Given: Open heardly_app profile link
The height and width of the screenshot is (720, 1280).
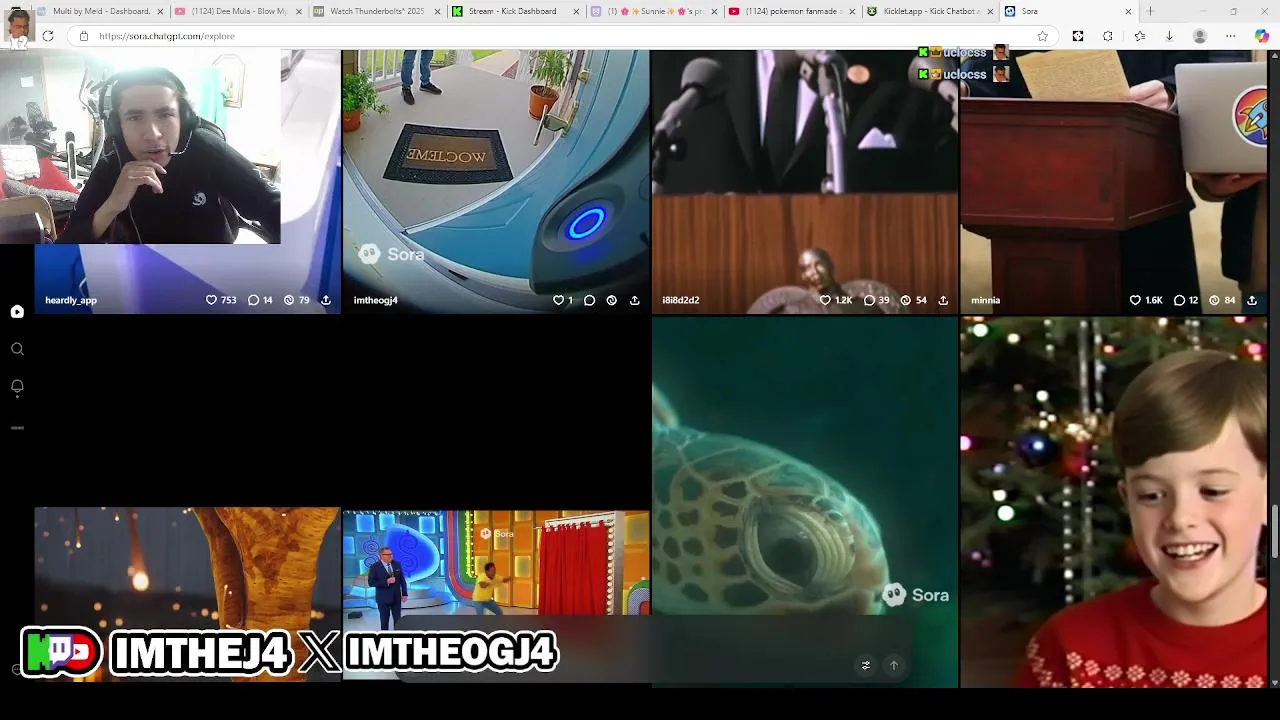Looking at the screenshot, I should [x=71, y=300].
